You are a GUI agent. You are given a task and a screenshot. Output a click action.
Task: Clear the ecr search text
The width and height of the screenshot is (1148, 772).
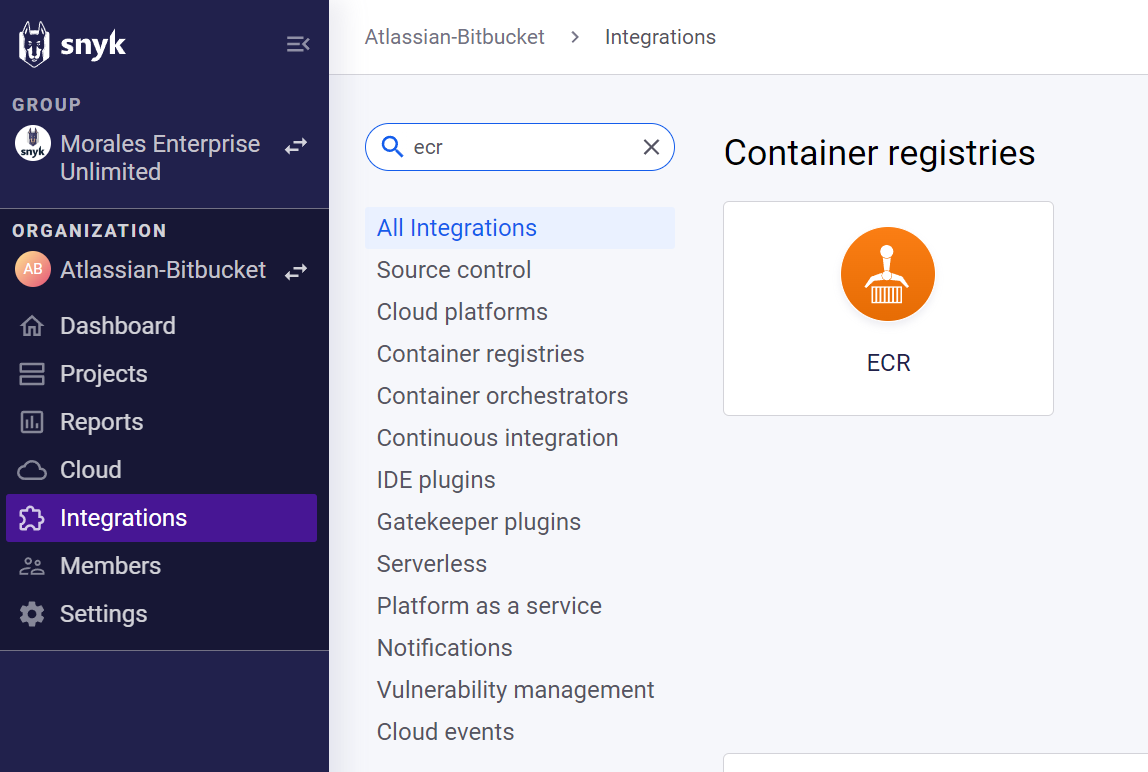(x=651, y=147)
